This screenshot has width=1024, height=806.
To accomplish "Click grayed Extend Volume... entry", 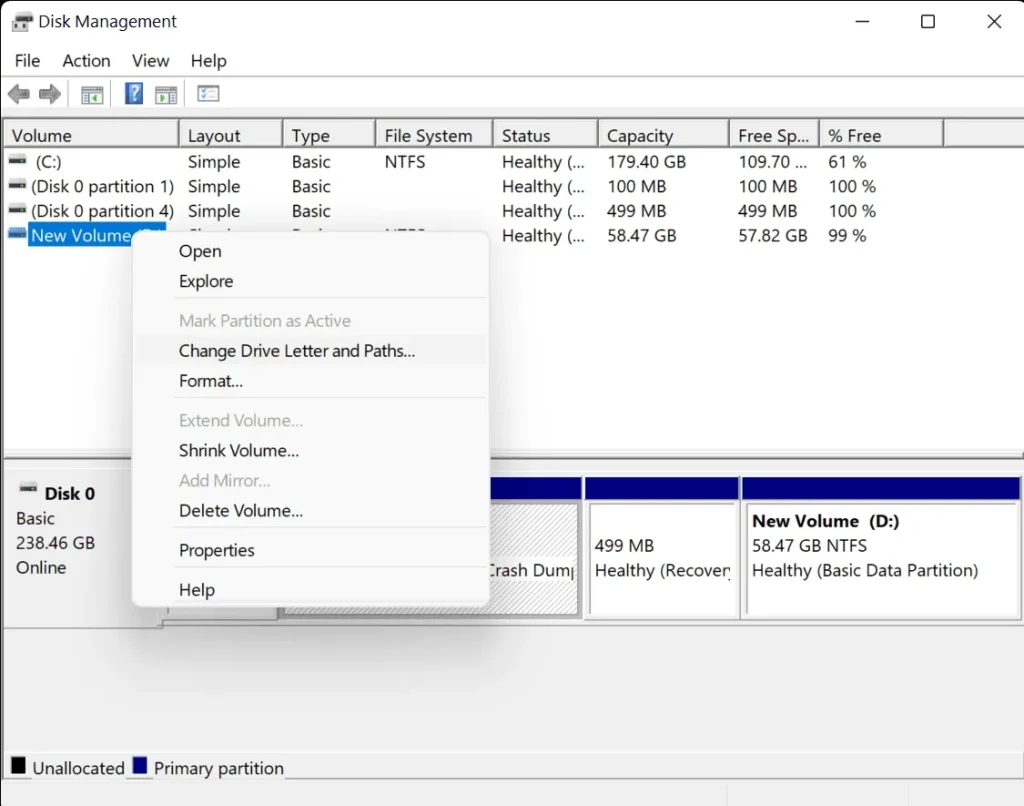I will [x=311, y=421].
